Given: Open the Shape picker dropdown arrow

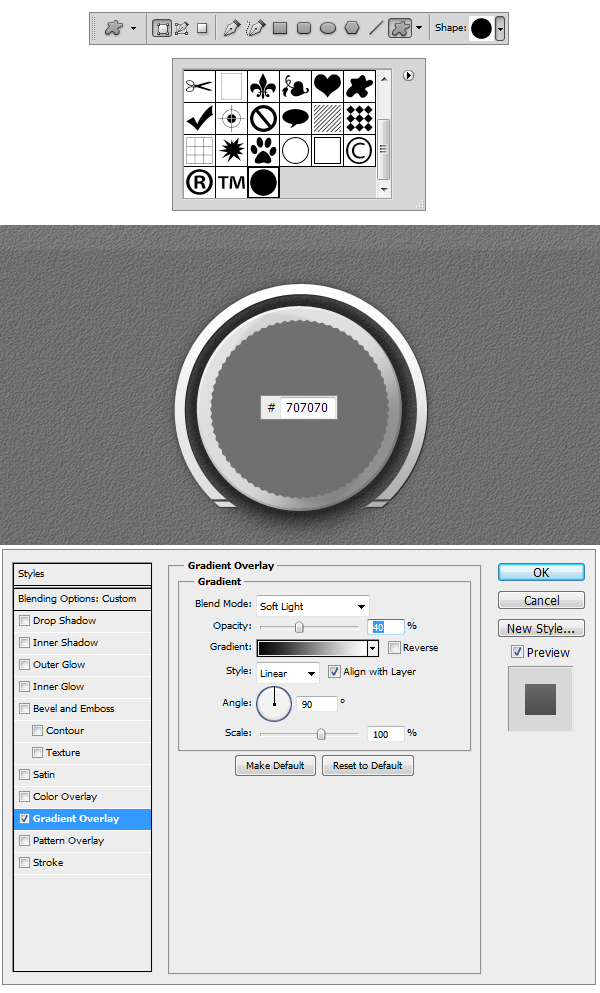Looking at the screenshot, I should tap(501, 29).
